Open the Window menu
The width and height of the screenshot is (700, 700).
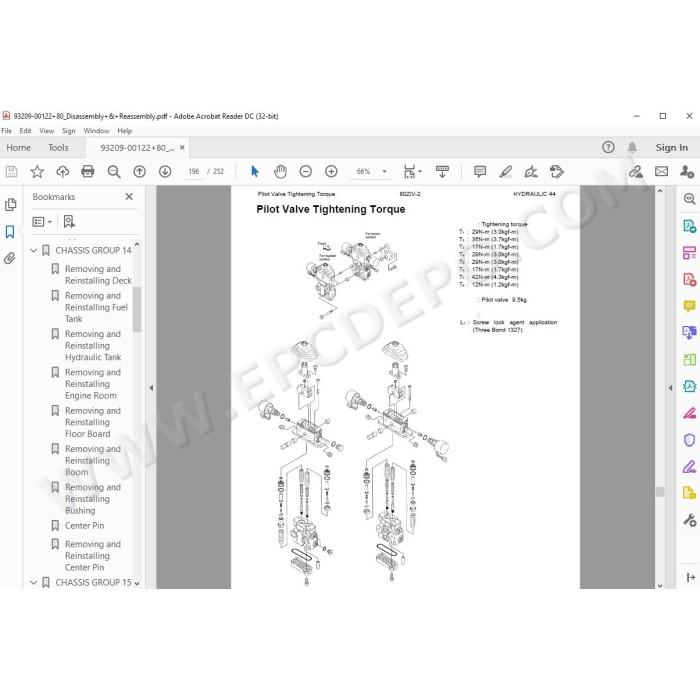pos(96,131)
